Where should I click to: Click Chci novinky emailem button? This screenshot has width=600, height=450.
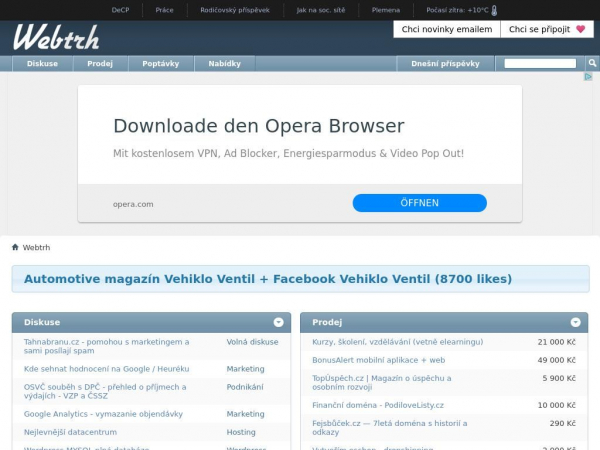point(447,29)
